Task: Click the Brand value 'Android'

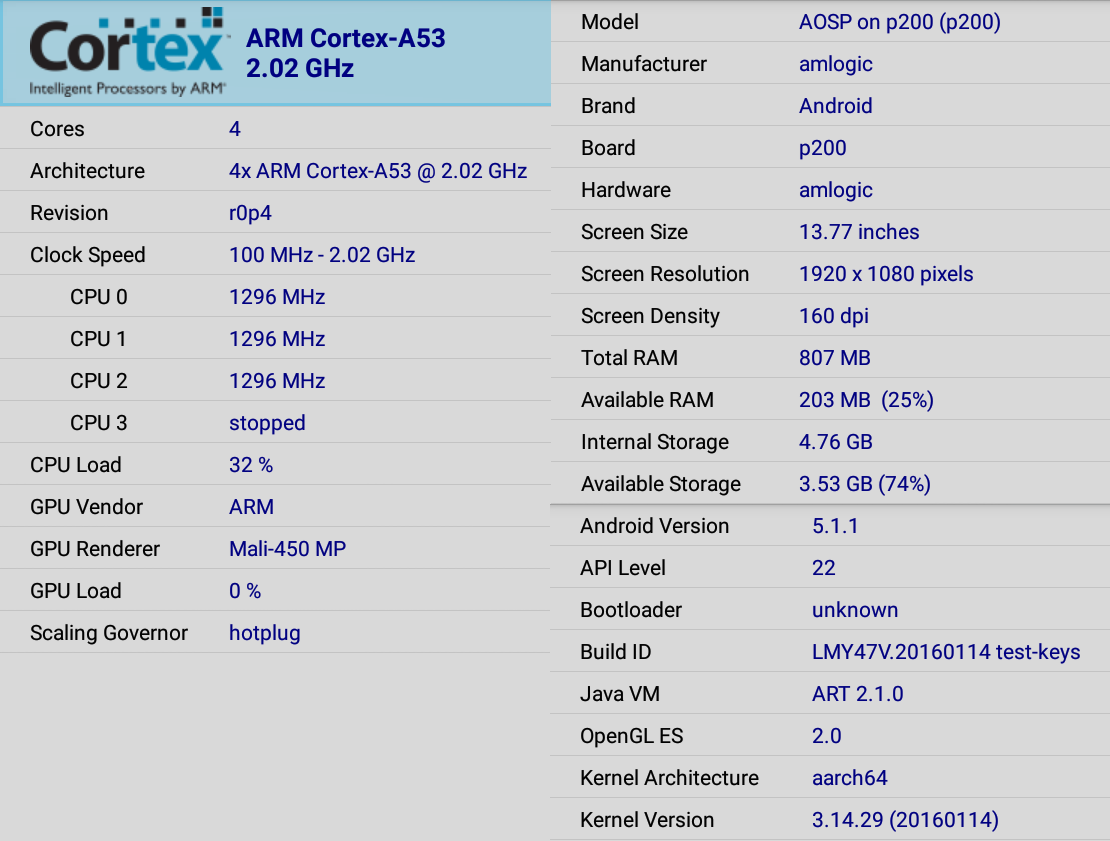Action: [x=835, y=106]
